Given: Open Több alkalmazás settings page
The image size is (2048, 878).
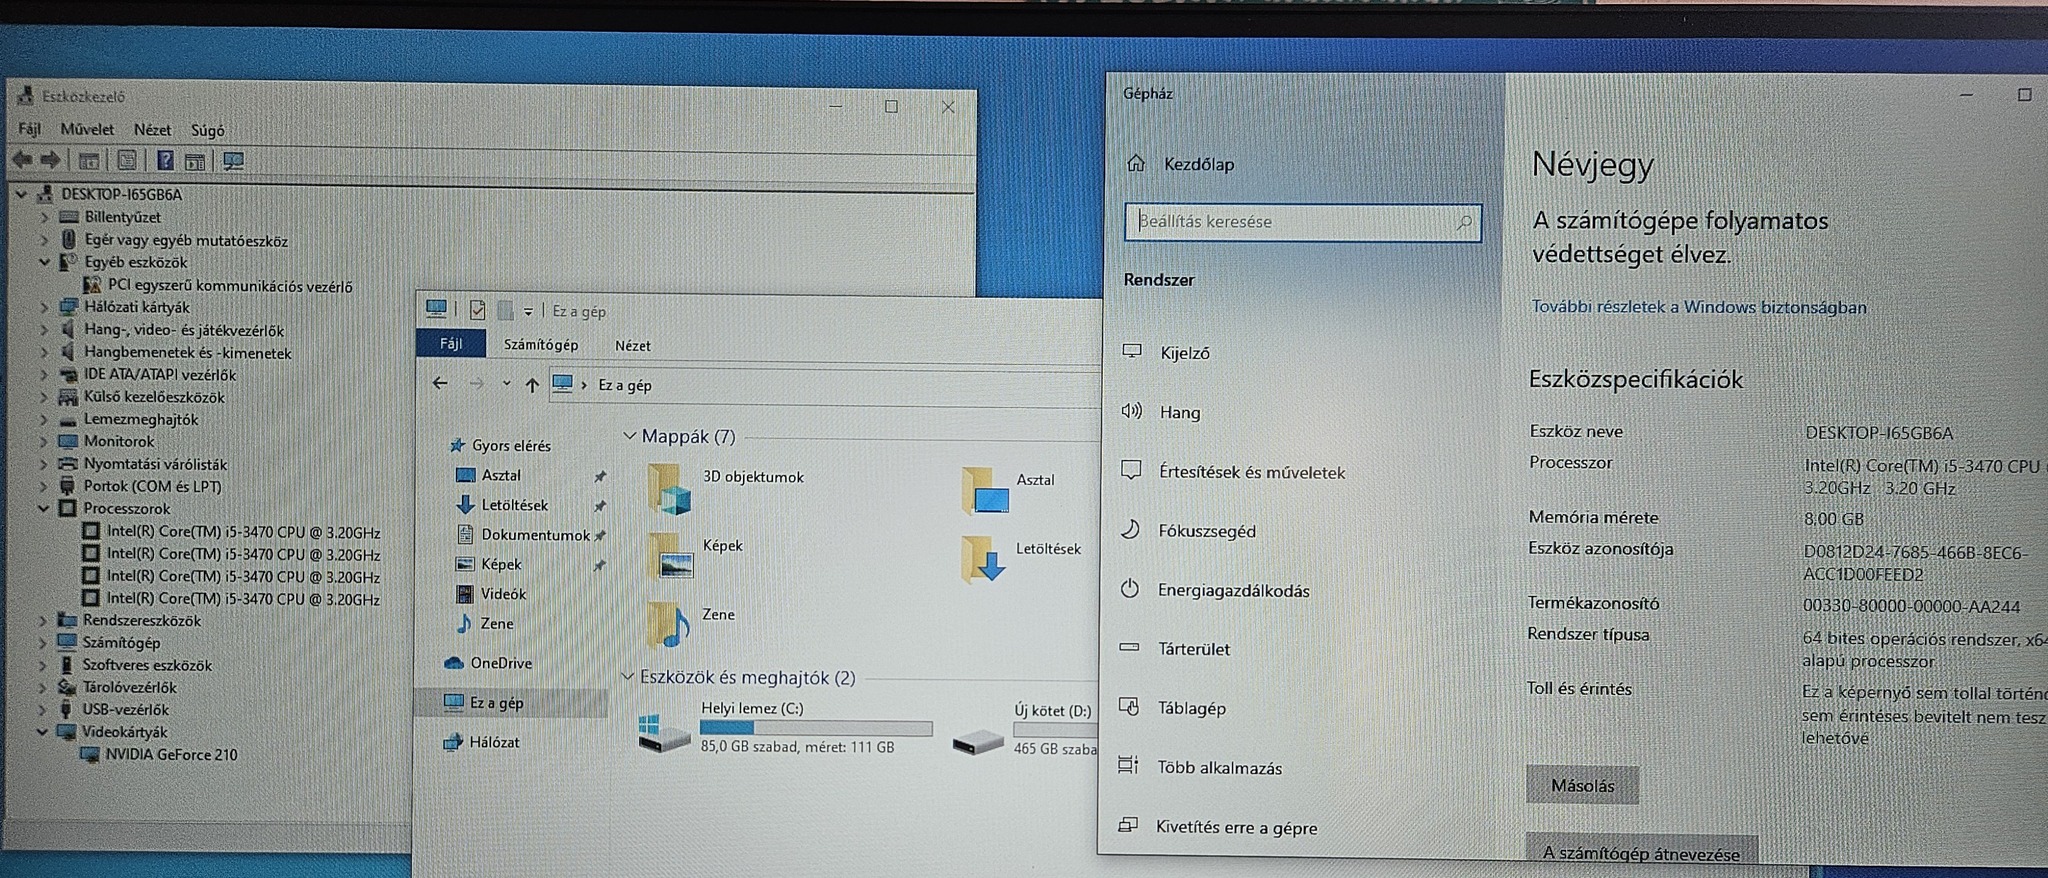Looking at the screenshot, I should click(1219, 768).
